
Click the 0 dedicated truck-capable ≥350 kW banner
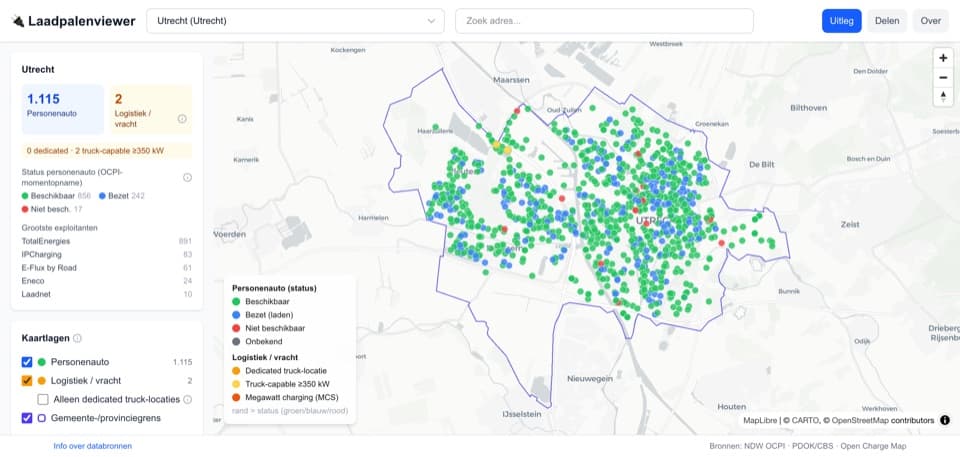pyautogui.click(x=107, y=150)
